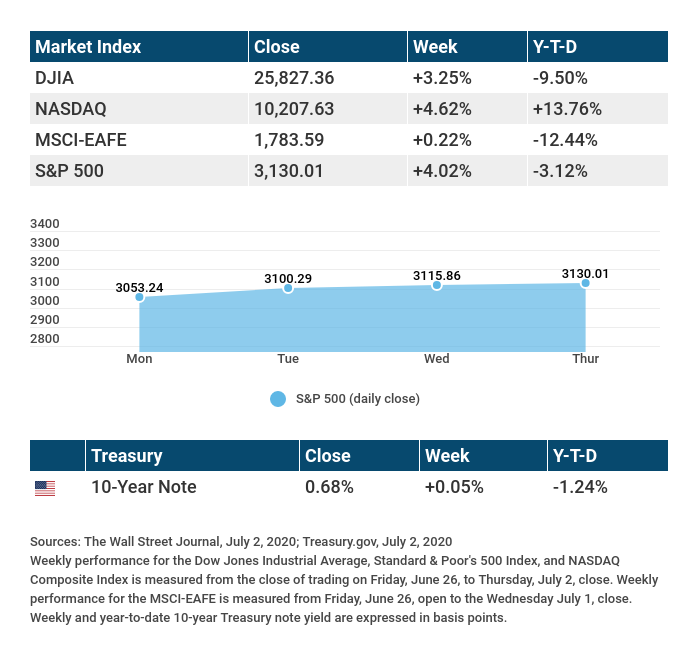The width and height of the screenshot is (700, 658).
Task: Select the Tuesday 3100.29 data point
Action: click(x=288, y=288)
